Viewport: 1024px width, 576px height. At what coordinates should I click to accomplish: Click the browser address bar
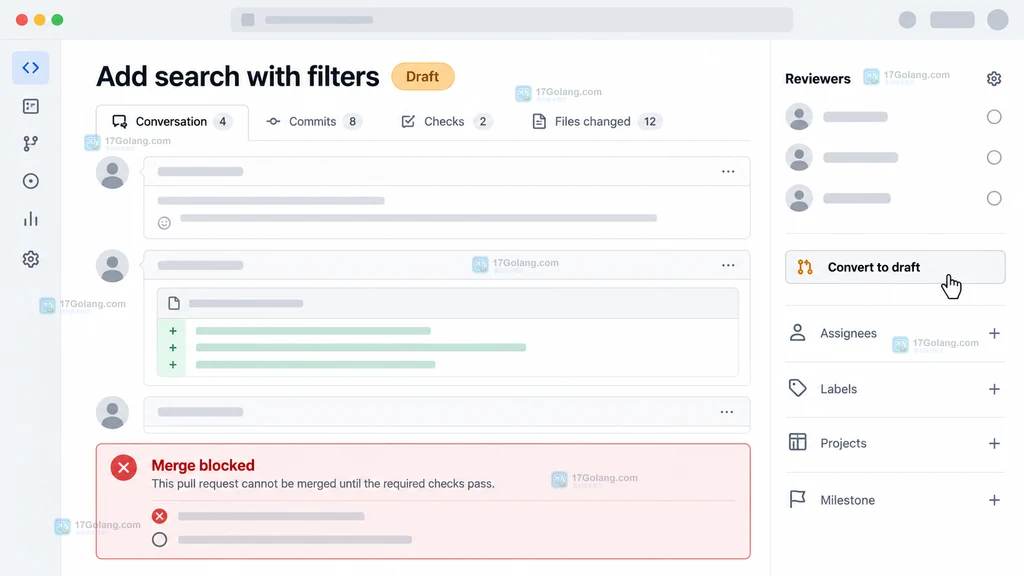click(x=511, y=20)
